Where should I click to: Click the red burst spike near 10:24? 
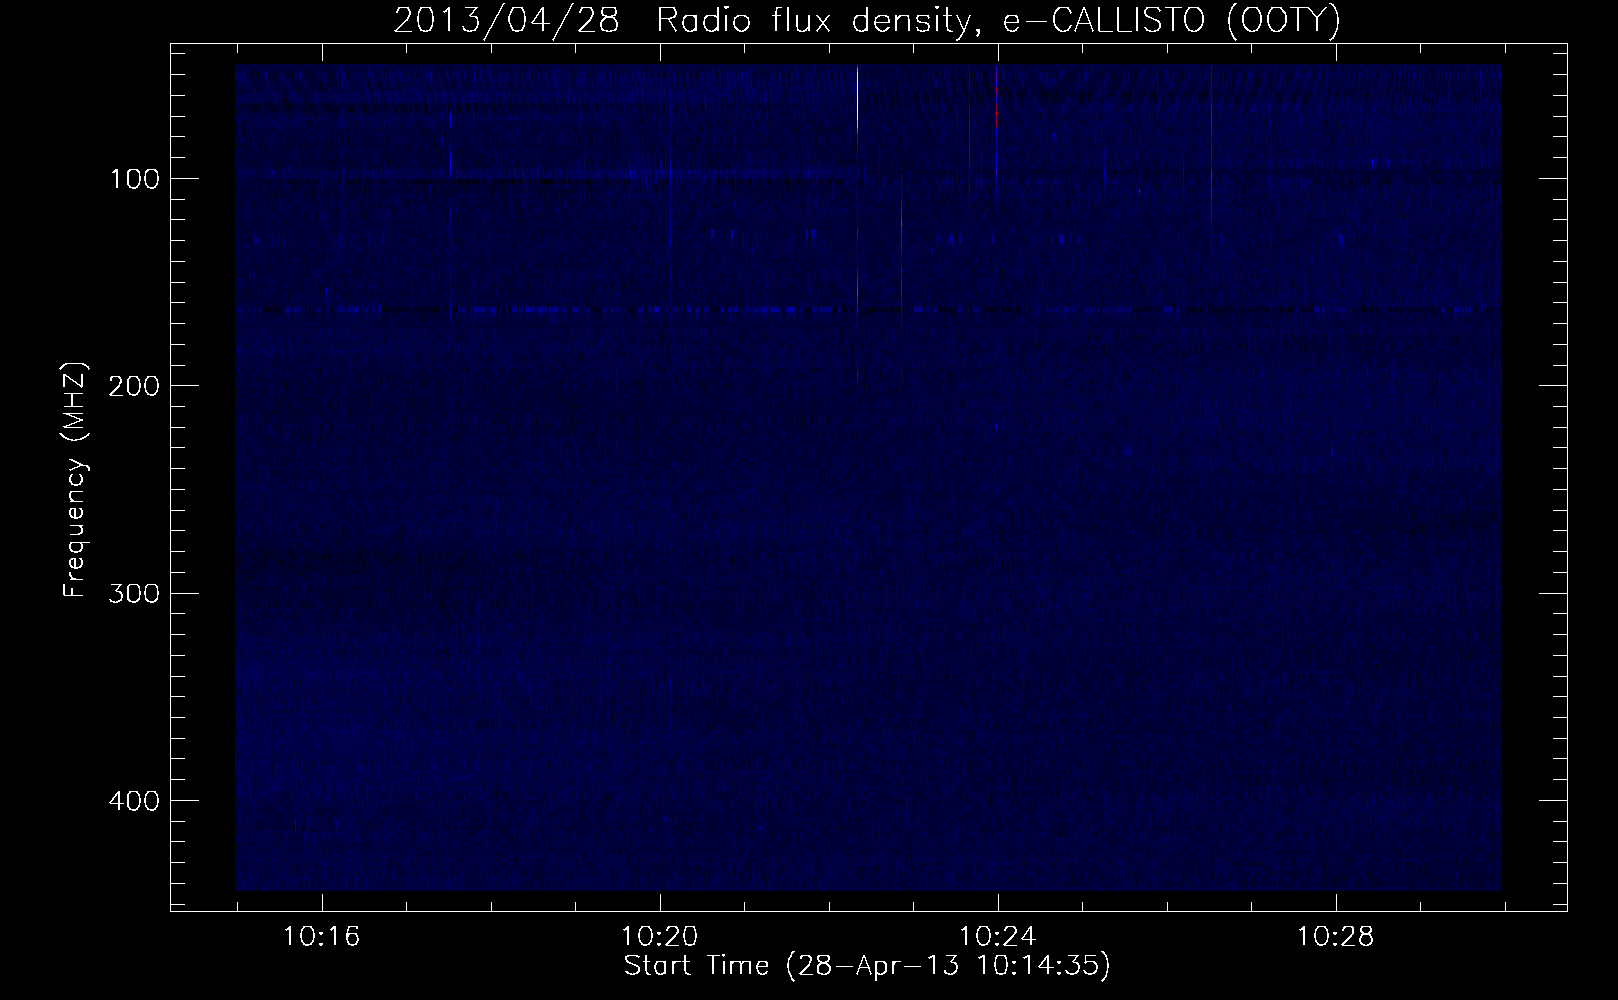(x=997, y=98)
